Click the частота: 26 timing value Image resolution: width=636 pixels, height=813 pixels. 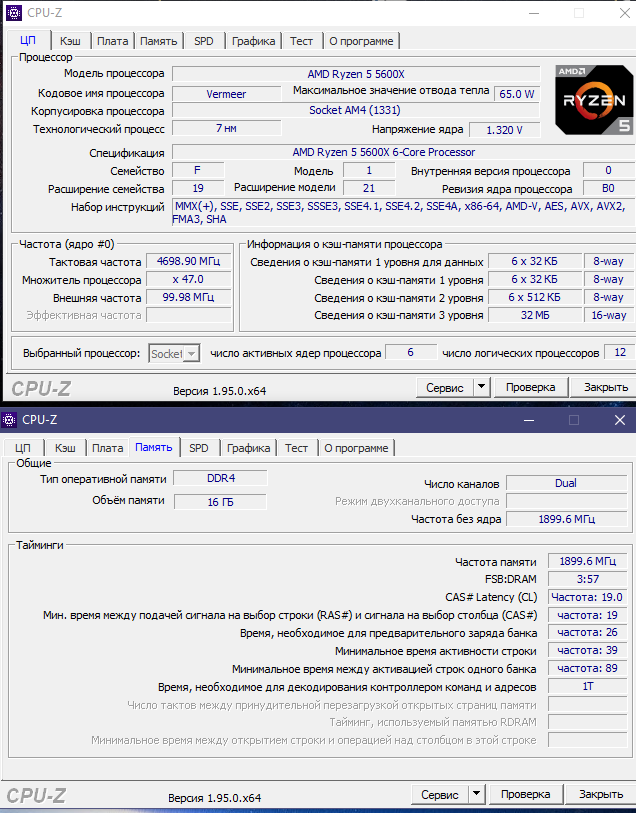tap(587, 633)
